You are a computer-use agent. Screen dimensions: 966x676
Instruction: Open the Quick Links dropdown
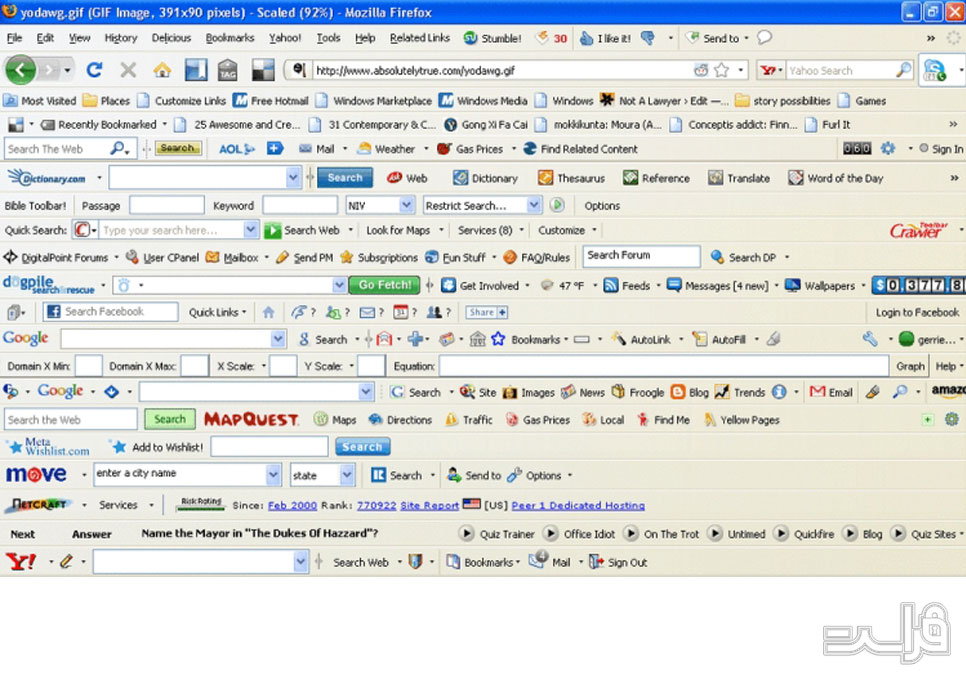(x=217, y=312)
